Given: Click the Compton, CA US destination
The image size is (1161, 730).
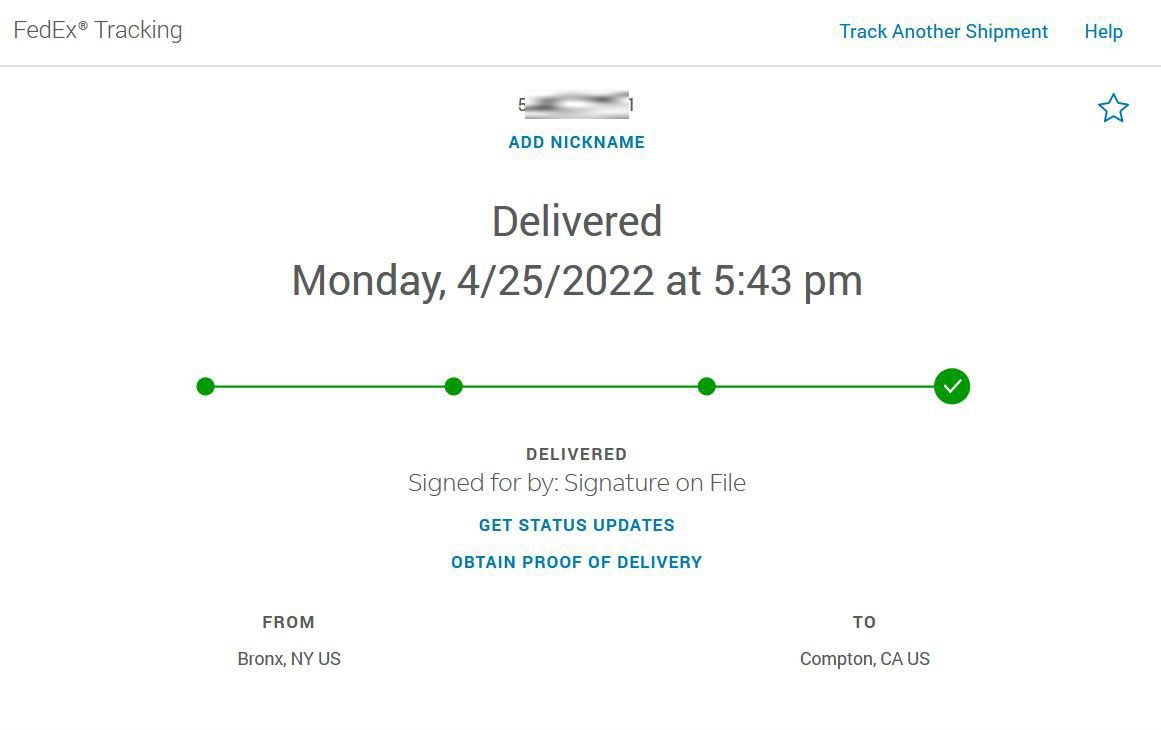Looking at the screenshot, I should 864,659.
